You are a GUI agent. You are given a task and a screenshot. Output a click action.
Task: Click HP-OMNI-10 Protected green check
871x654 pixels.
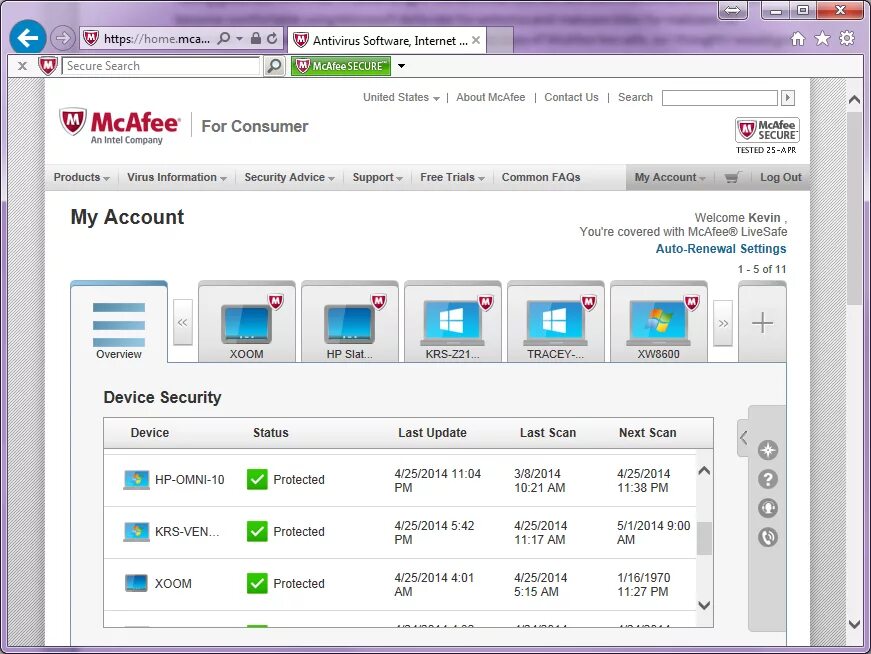[x=257, y=480]
